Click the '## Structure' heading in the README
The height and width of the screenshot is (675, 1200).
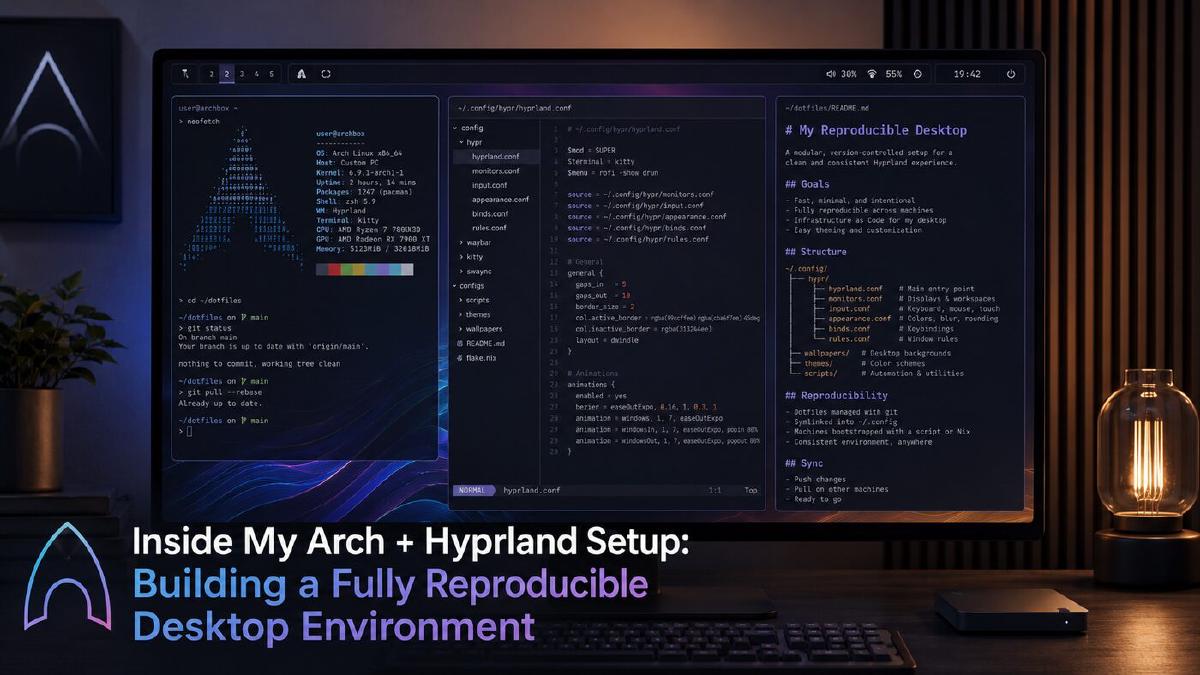coord(816,252)
